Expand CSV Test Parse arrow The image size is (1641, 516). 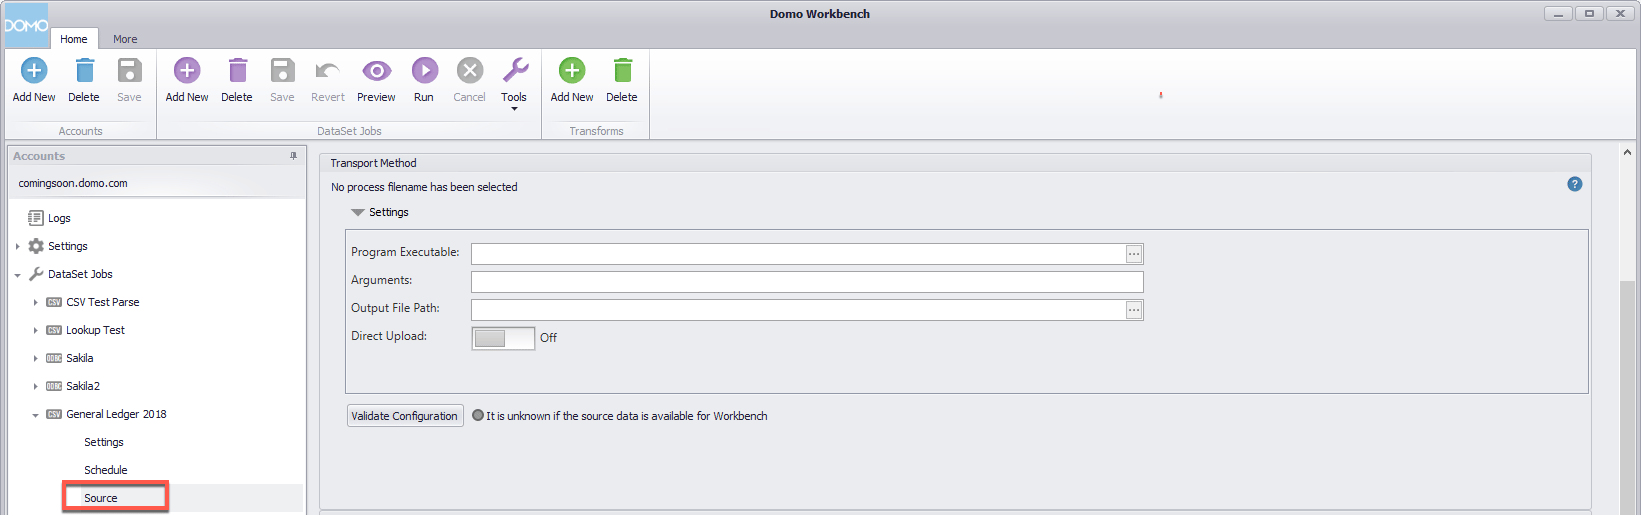tap(35, 302)
